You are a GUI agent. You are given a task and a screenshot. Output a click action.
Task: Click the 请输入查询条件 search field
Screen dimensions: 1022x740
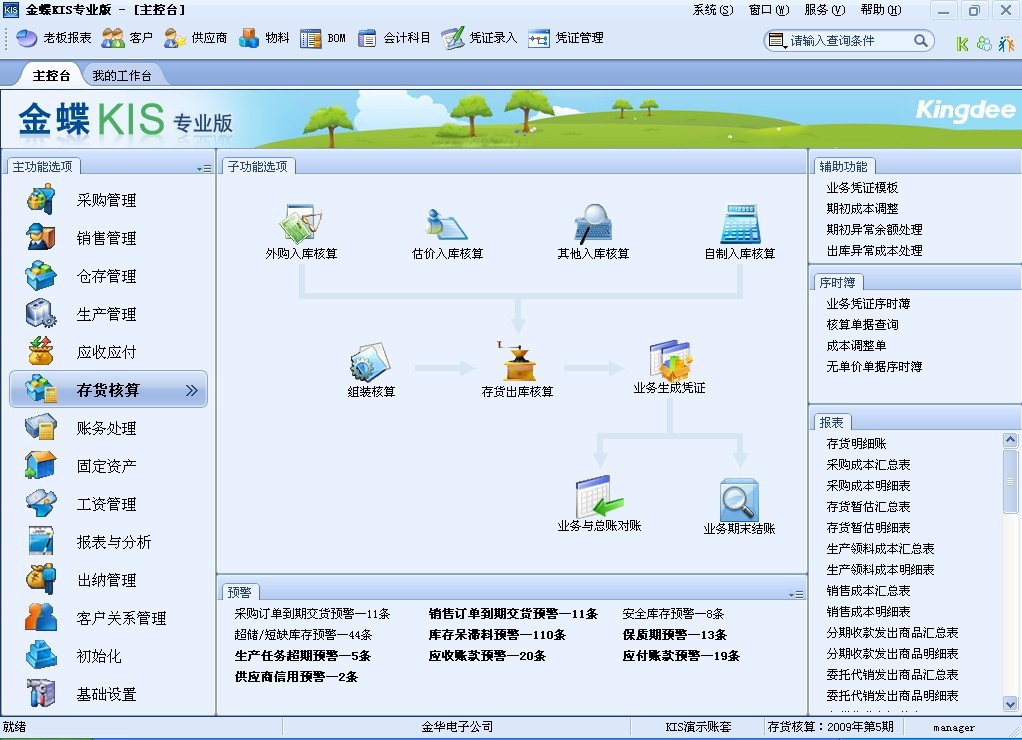point(850,40)
